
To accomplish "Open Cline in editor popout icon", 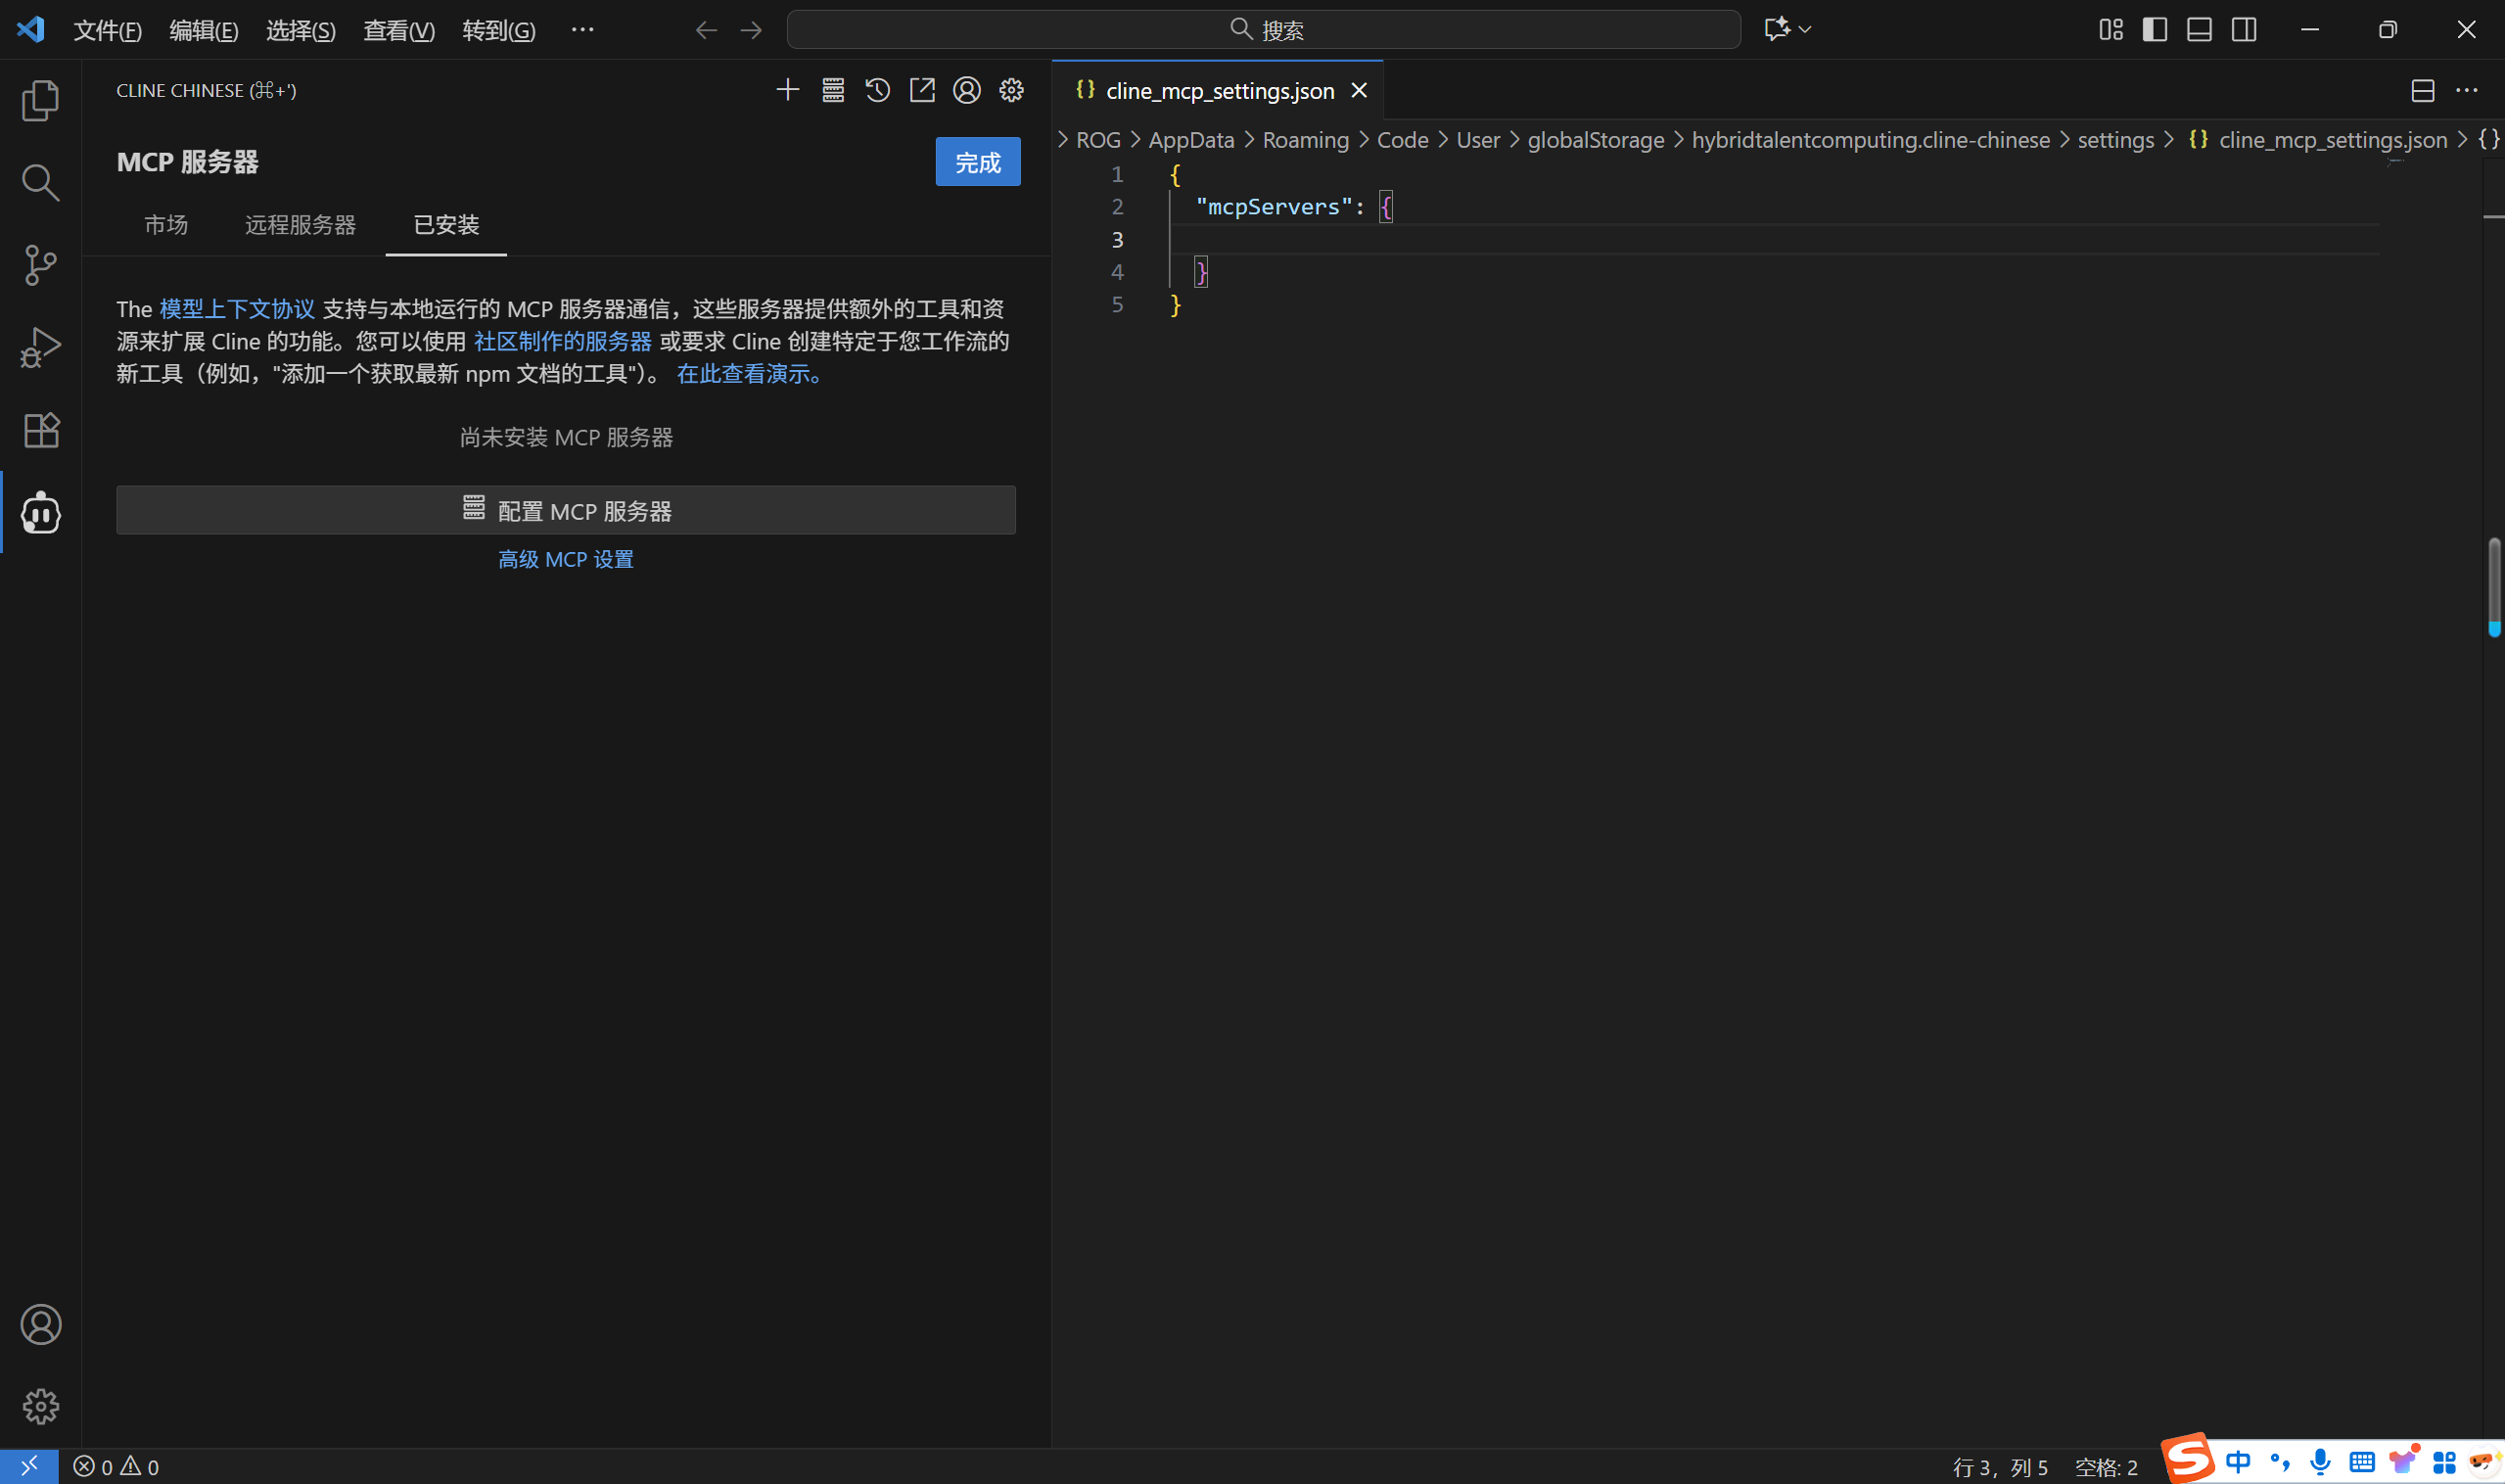I will 922,90.
